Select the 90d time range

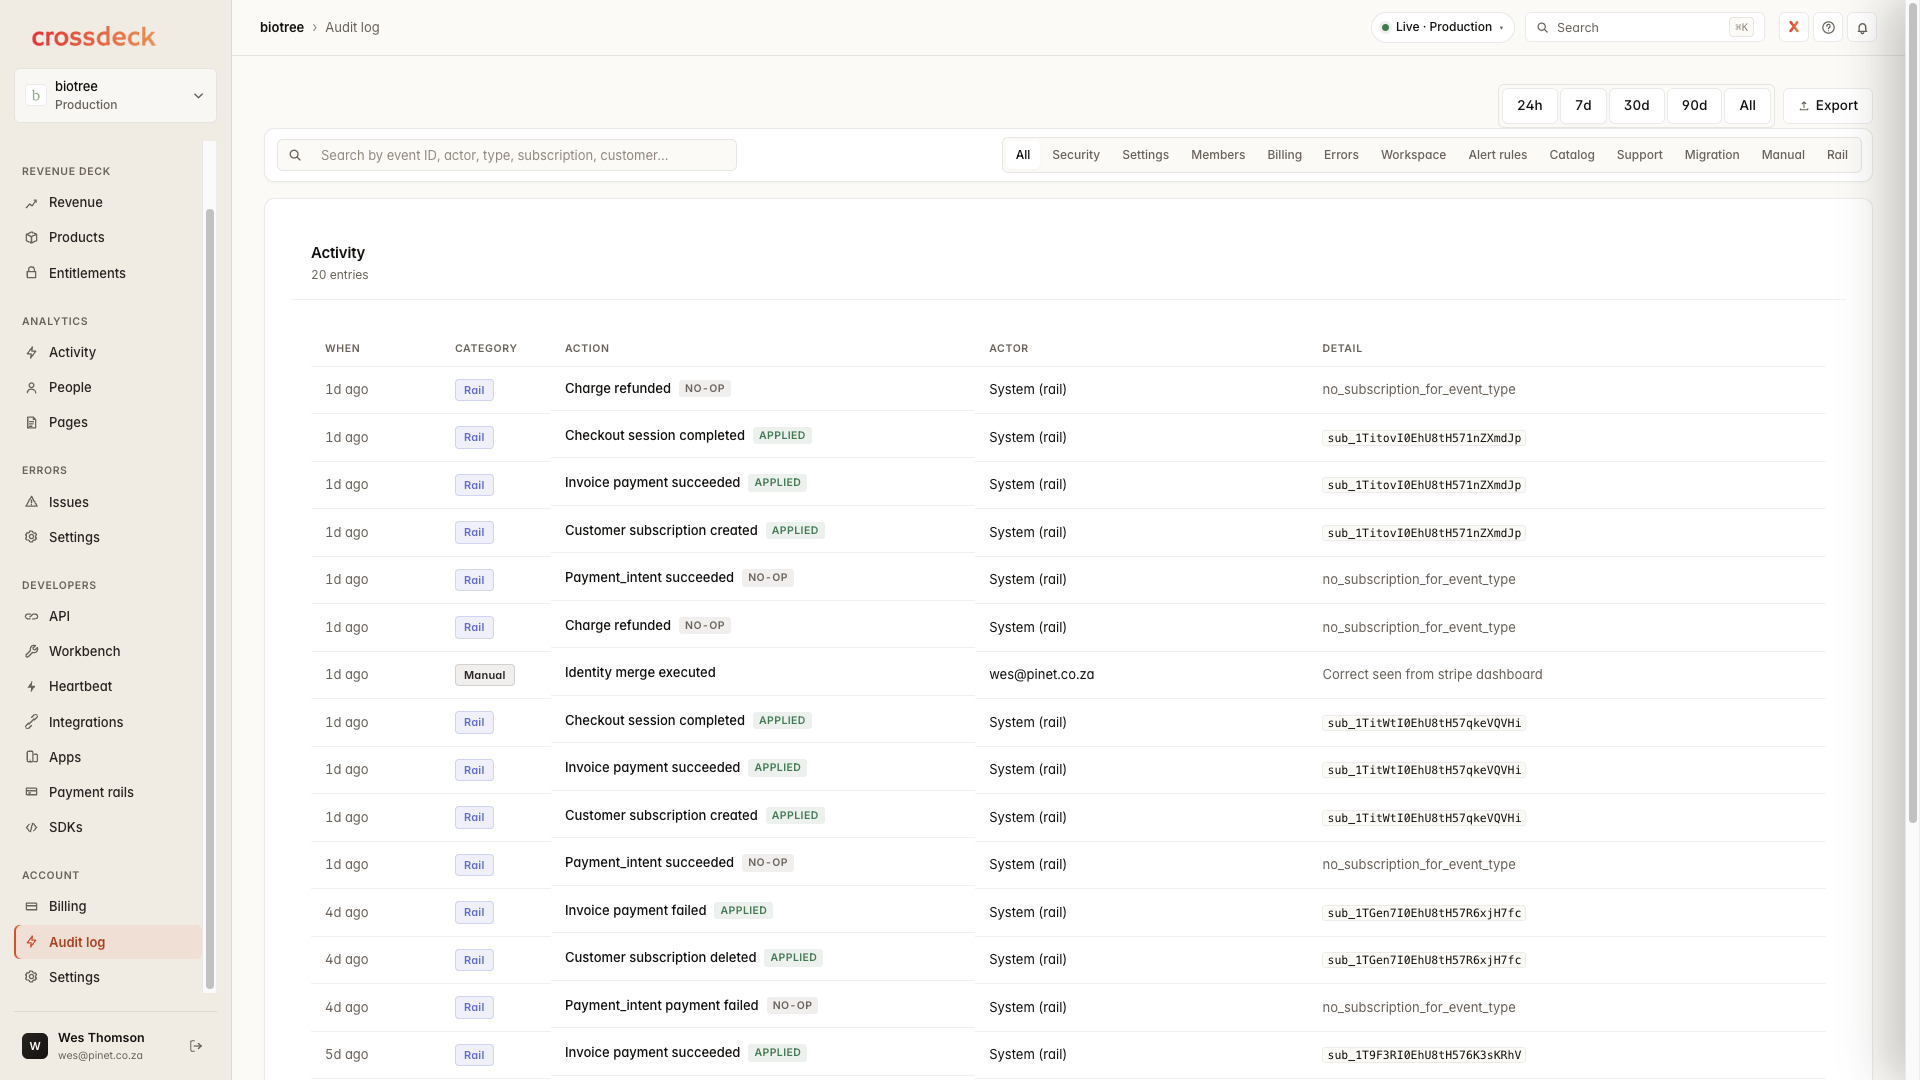click(x=1694, y=106)
